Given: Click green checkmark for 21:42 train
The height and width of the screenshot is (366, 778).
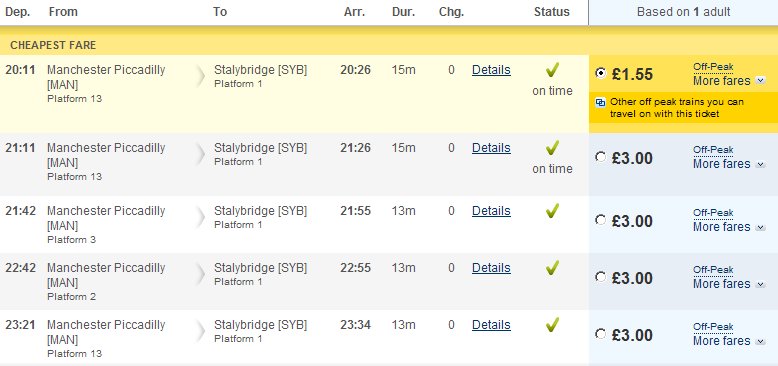Looking at the screenshot, I should click(552, 211).
